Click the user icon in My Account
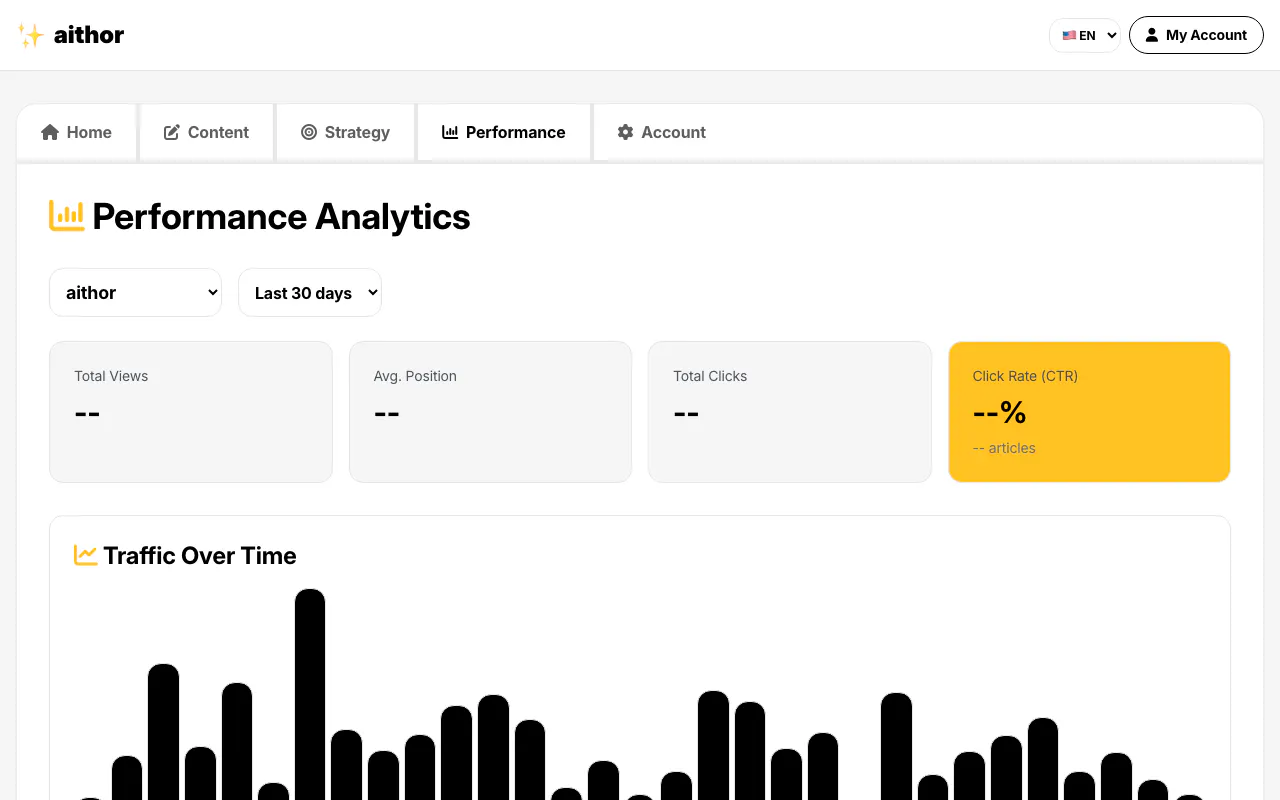The height and width of the screenshot is (800, 1280). (x=1152, y=35)
